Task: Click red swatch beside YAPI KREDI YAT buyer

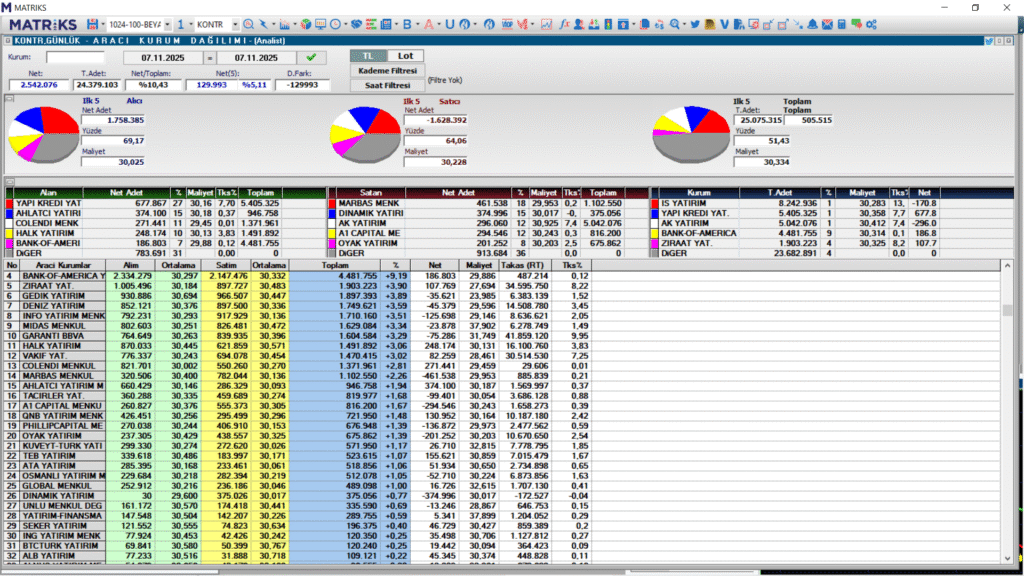Action: 9,203
